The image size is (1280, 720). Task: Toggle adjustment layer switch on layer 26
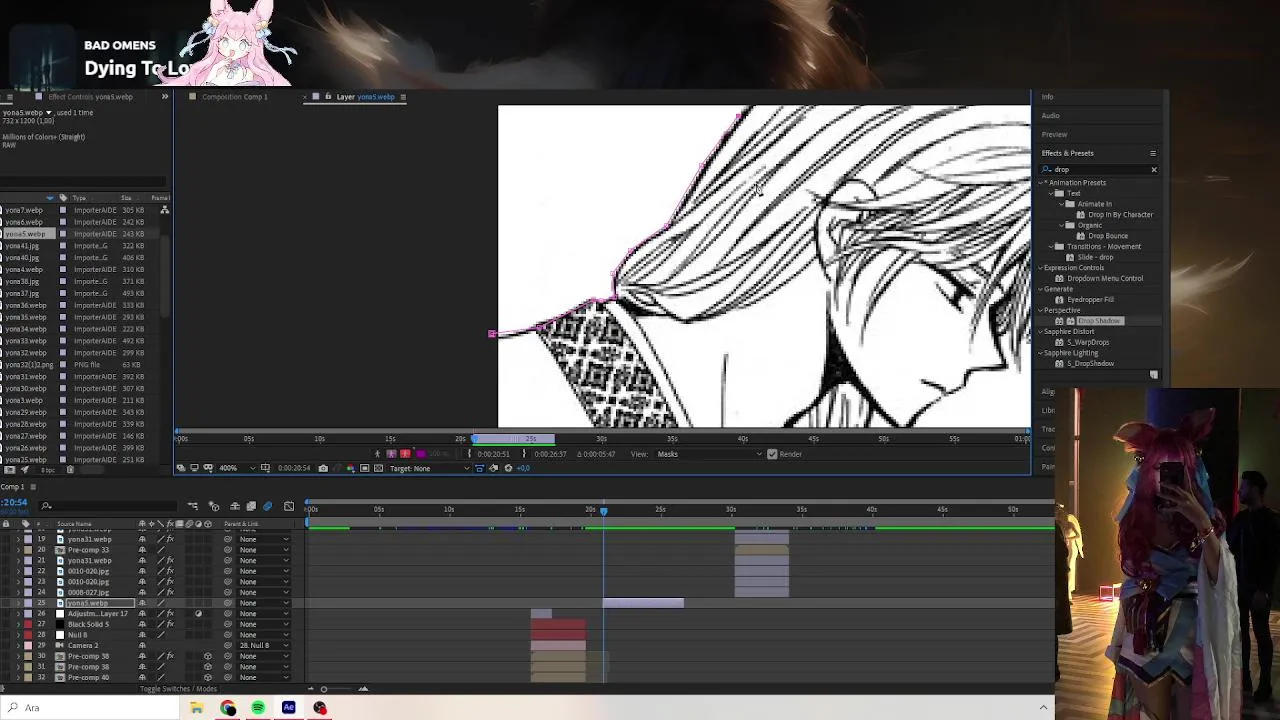click(x=198, y=613)
